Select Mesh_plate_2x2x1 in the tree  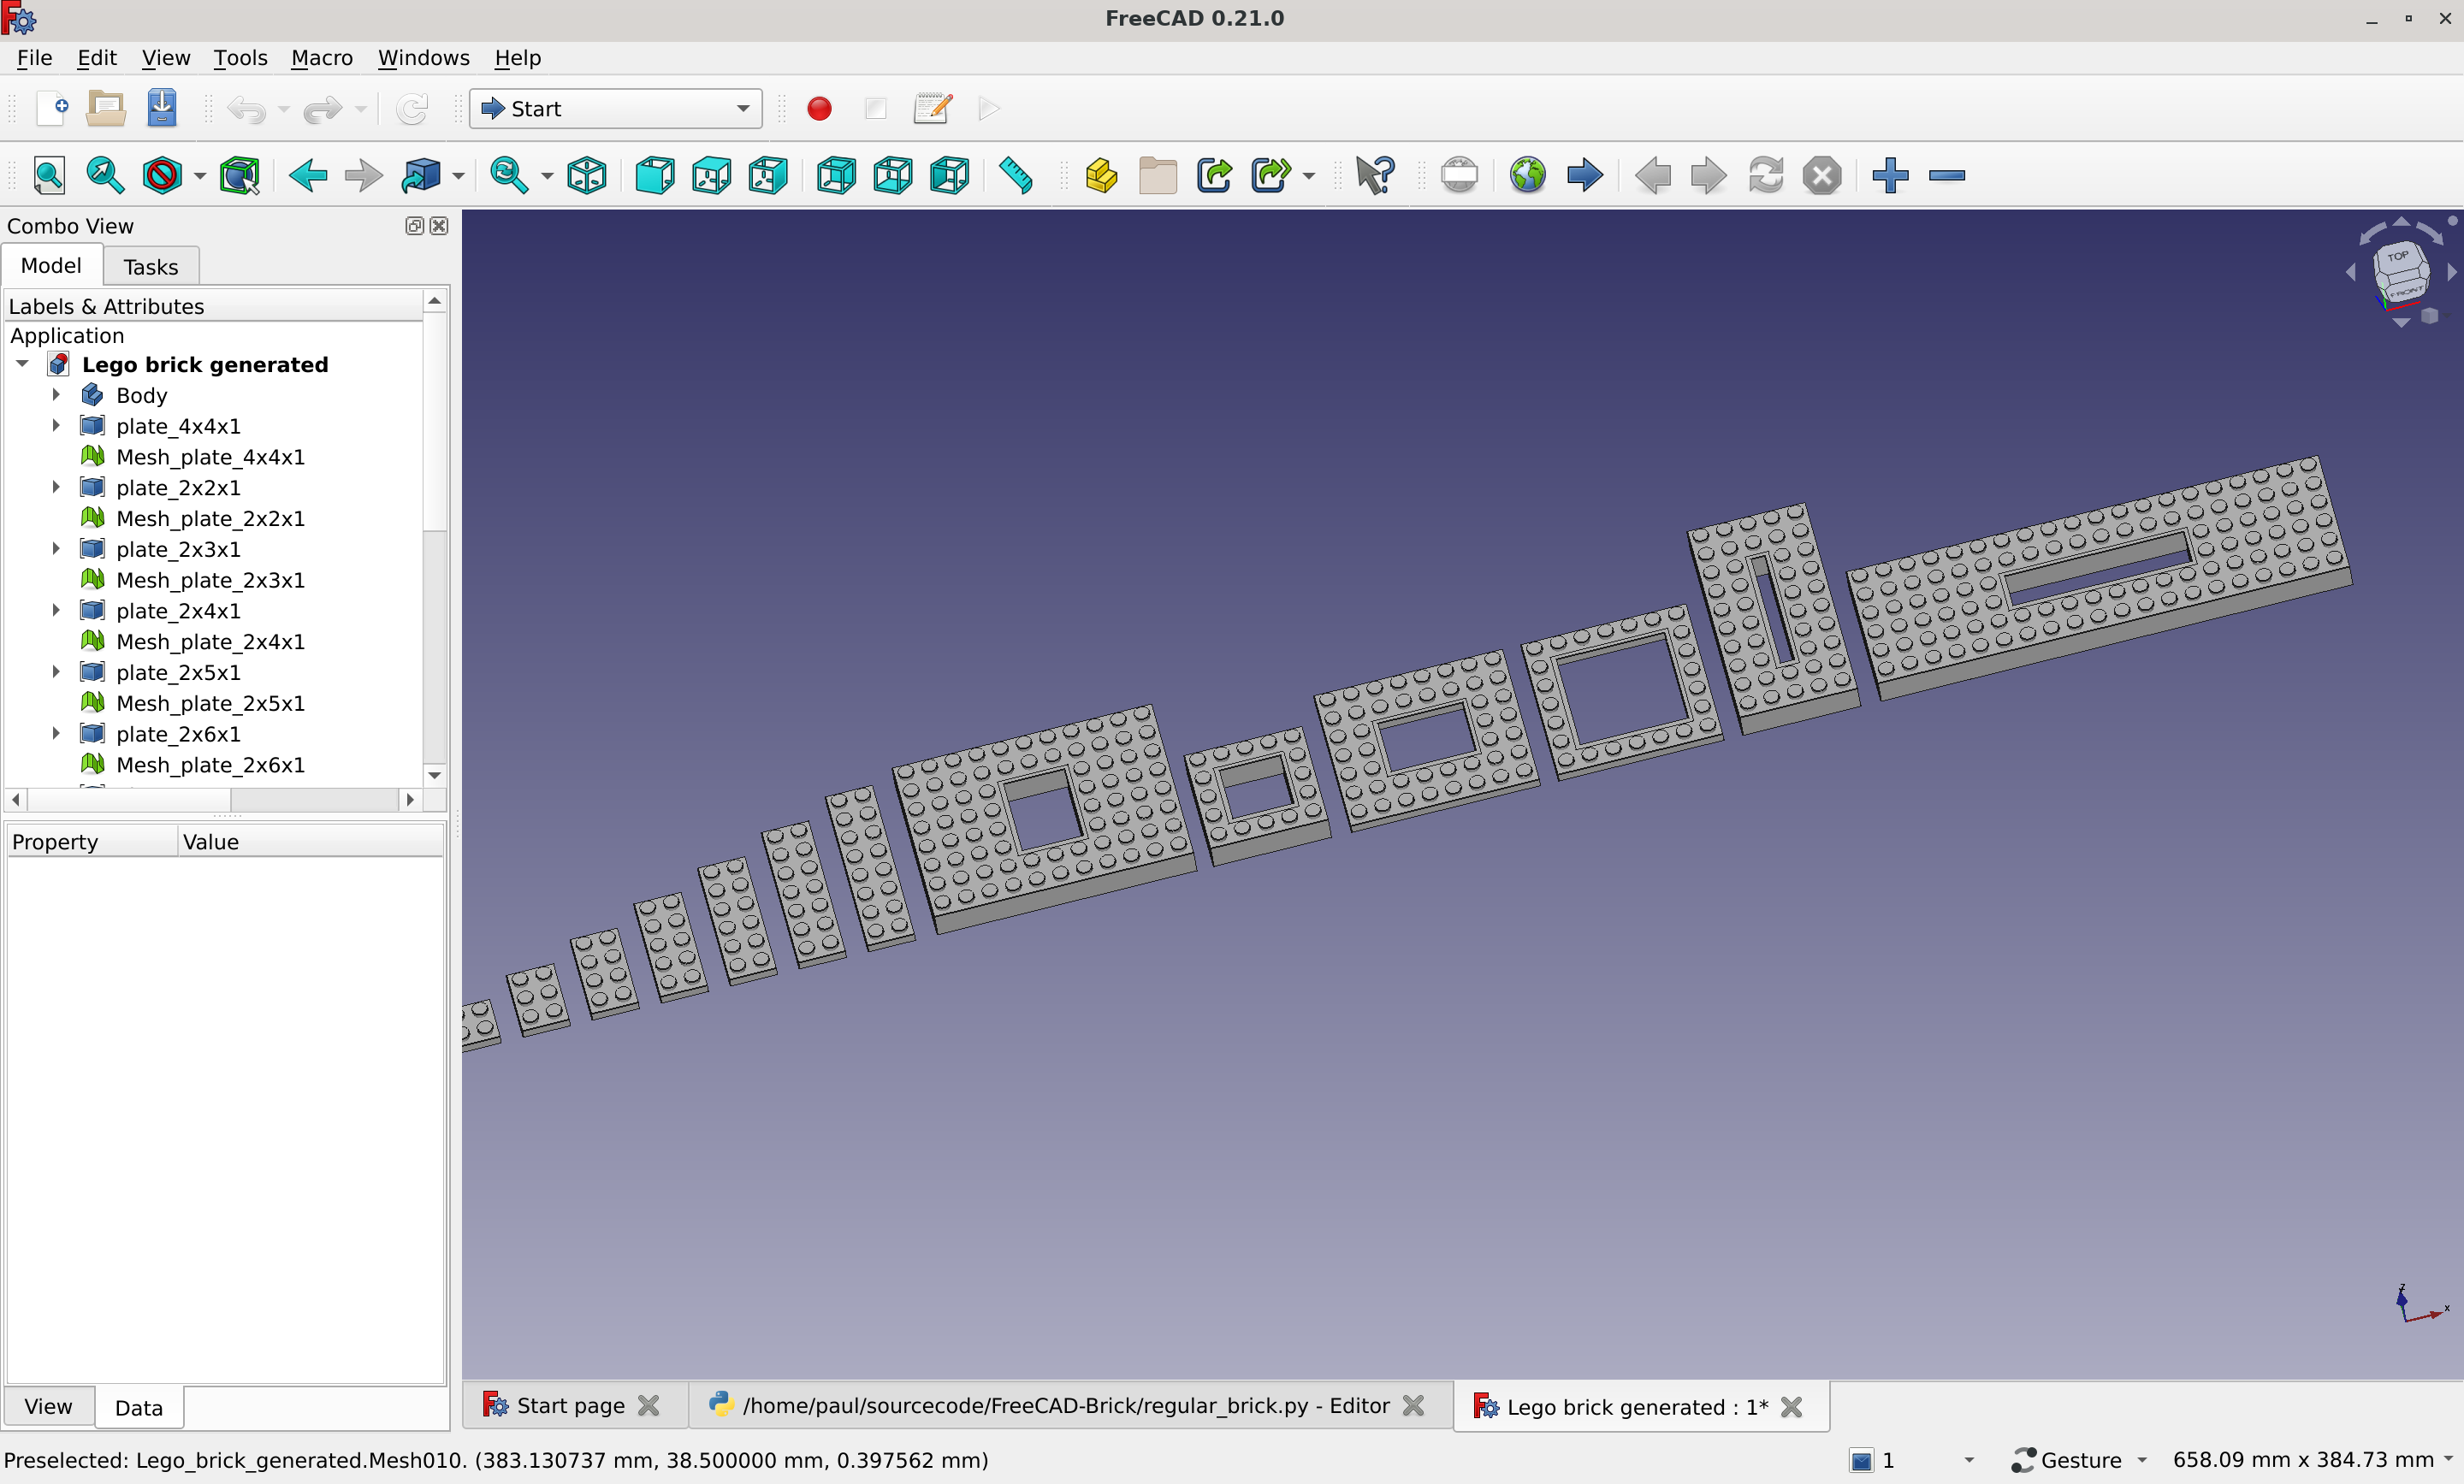(x=210, y=518)
